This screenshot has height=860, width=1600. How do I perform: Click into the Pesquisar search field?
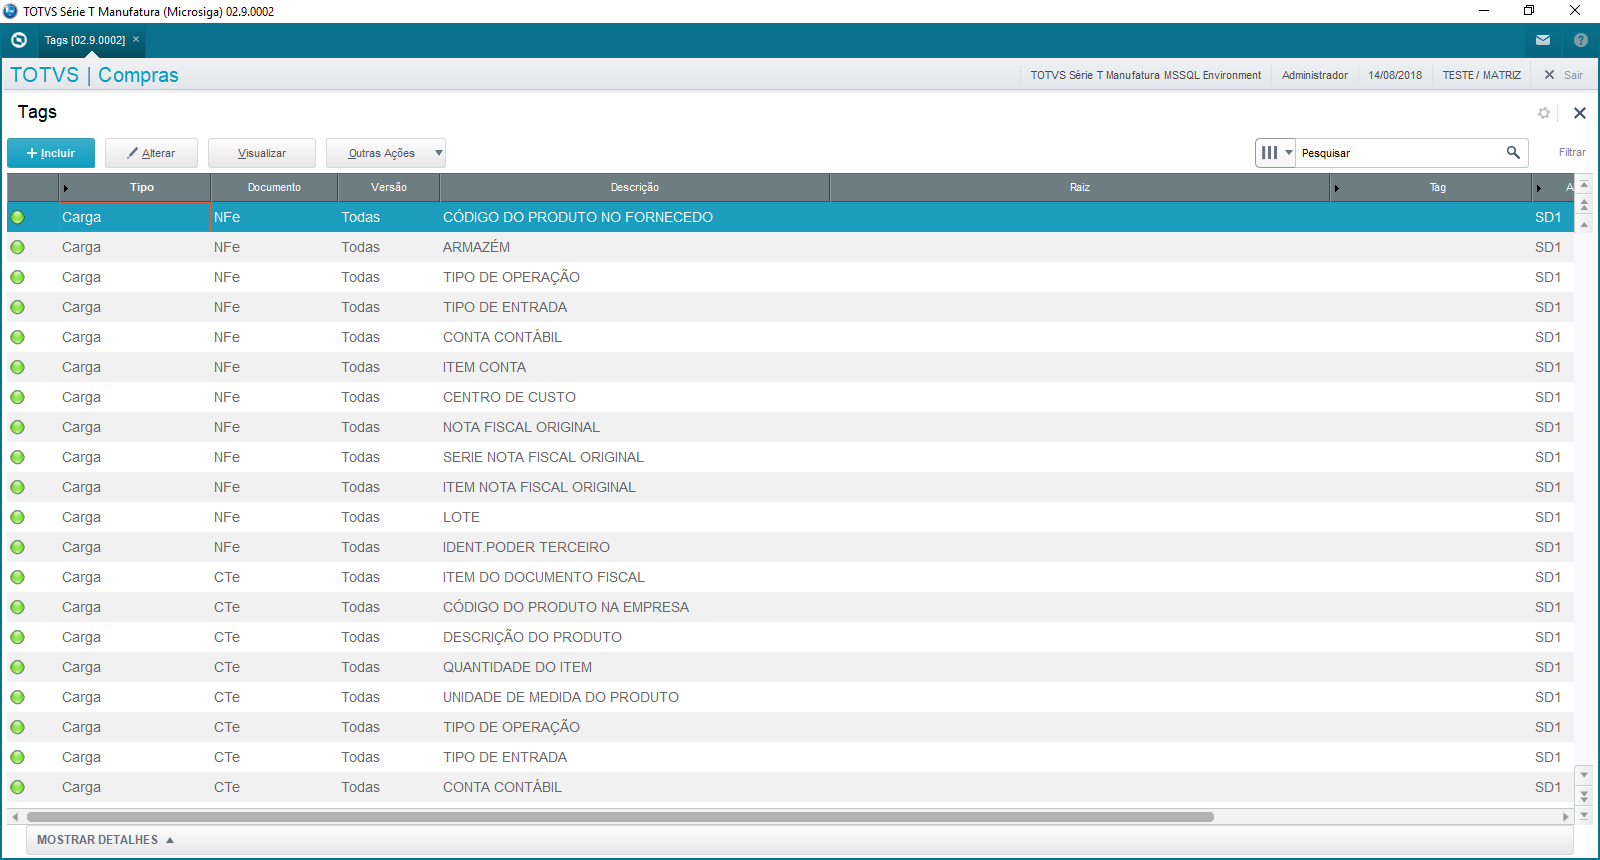tap(1400, 153)
